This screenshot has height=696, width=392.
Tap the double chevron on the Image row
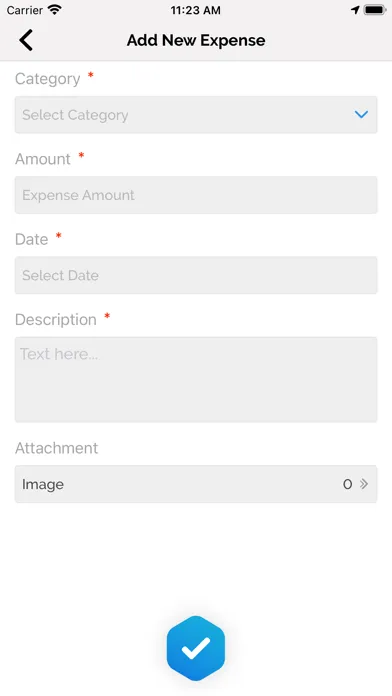click(x=364, y=484)
